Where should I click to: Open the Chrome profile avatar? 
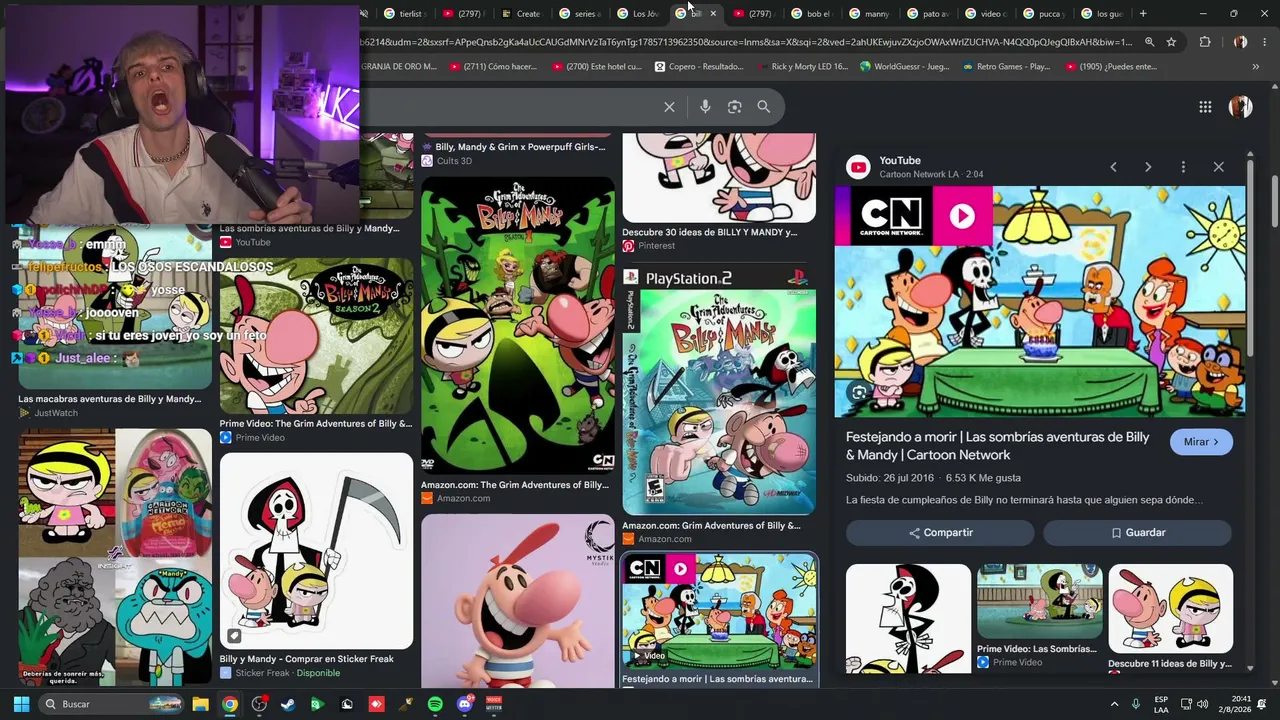pos(1240,42)
